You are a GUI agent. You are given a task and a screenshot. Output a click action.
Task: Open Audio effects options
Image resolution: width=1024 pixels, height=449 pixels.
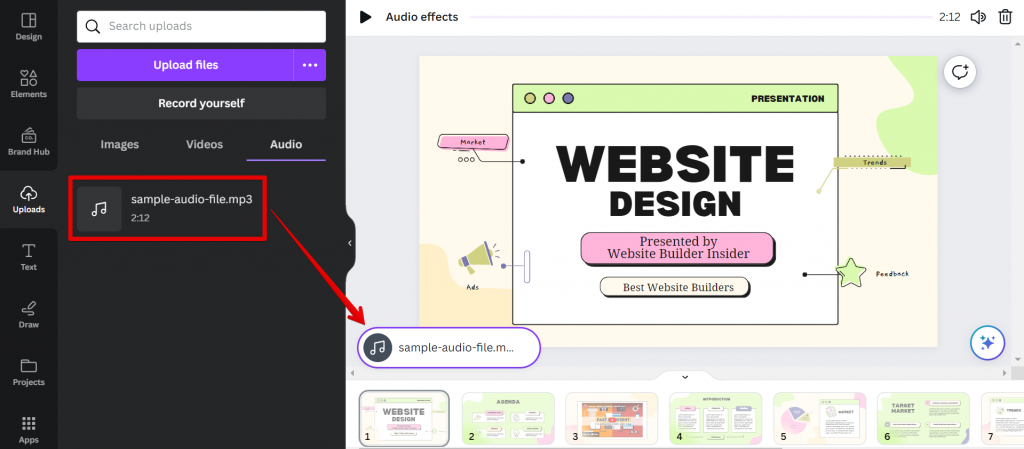[422, 17]
